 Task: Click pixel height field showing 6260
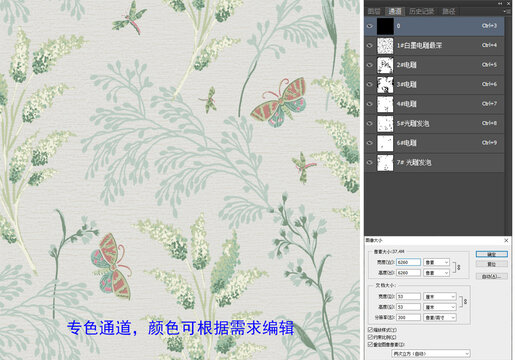[x=408, y=273]
